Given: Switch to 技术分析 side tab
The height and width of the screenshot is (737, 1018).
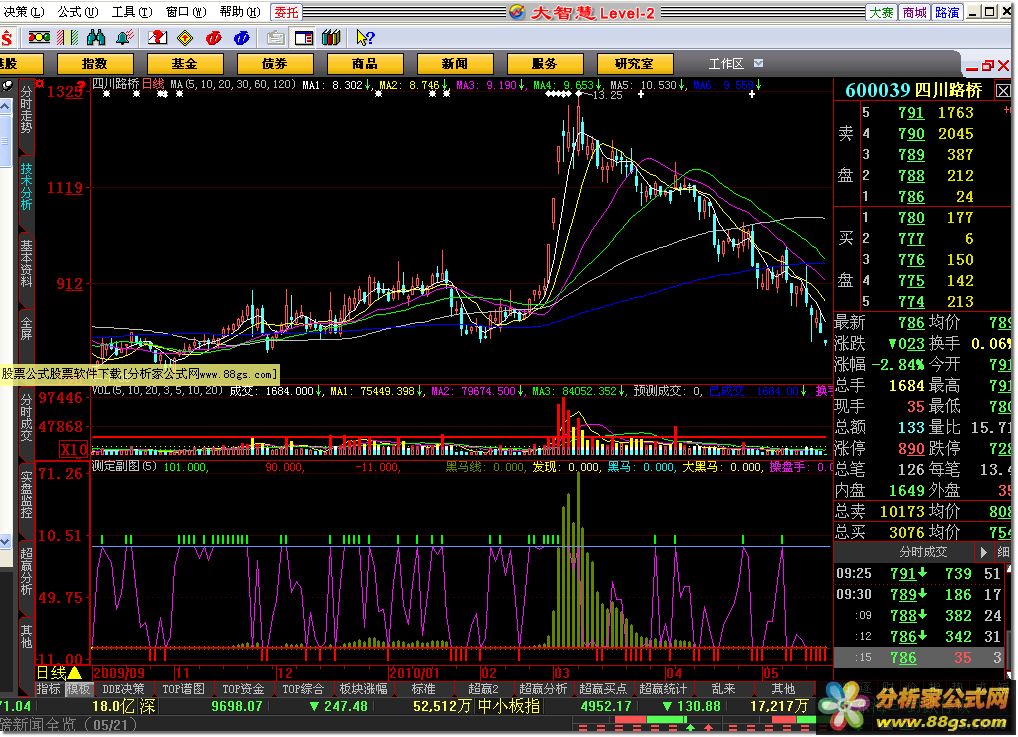Looking at the screenshot, I should pos(26,186).
